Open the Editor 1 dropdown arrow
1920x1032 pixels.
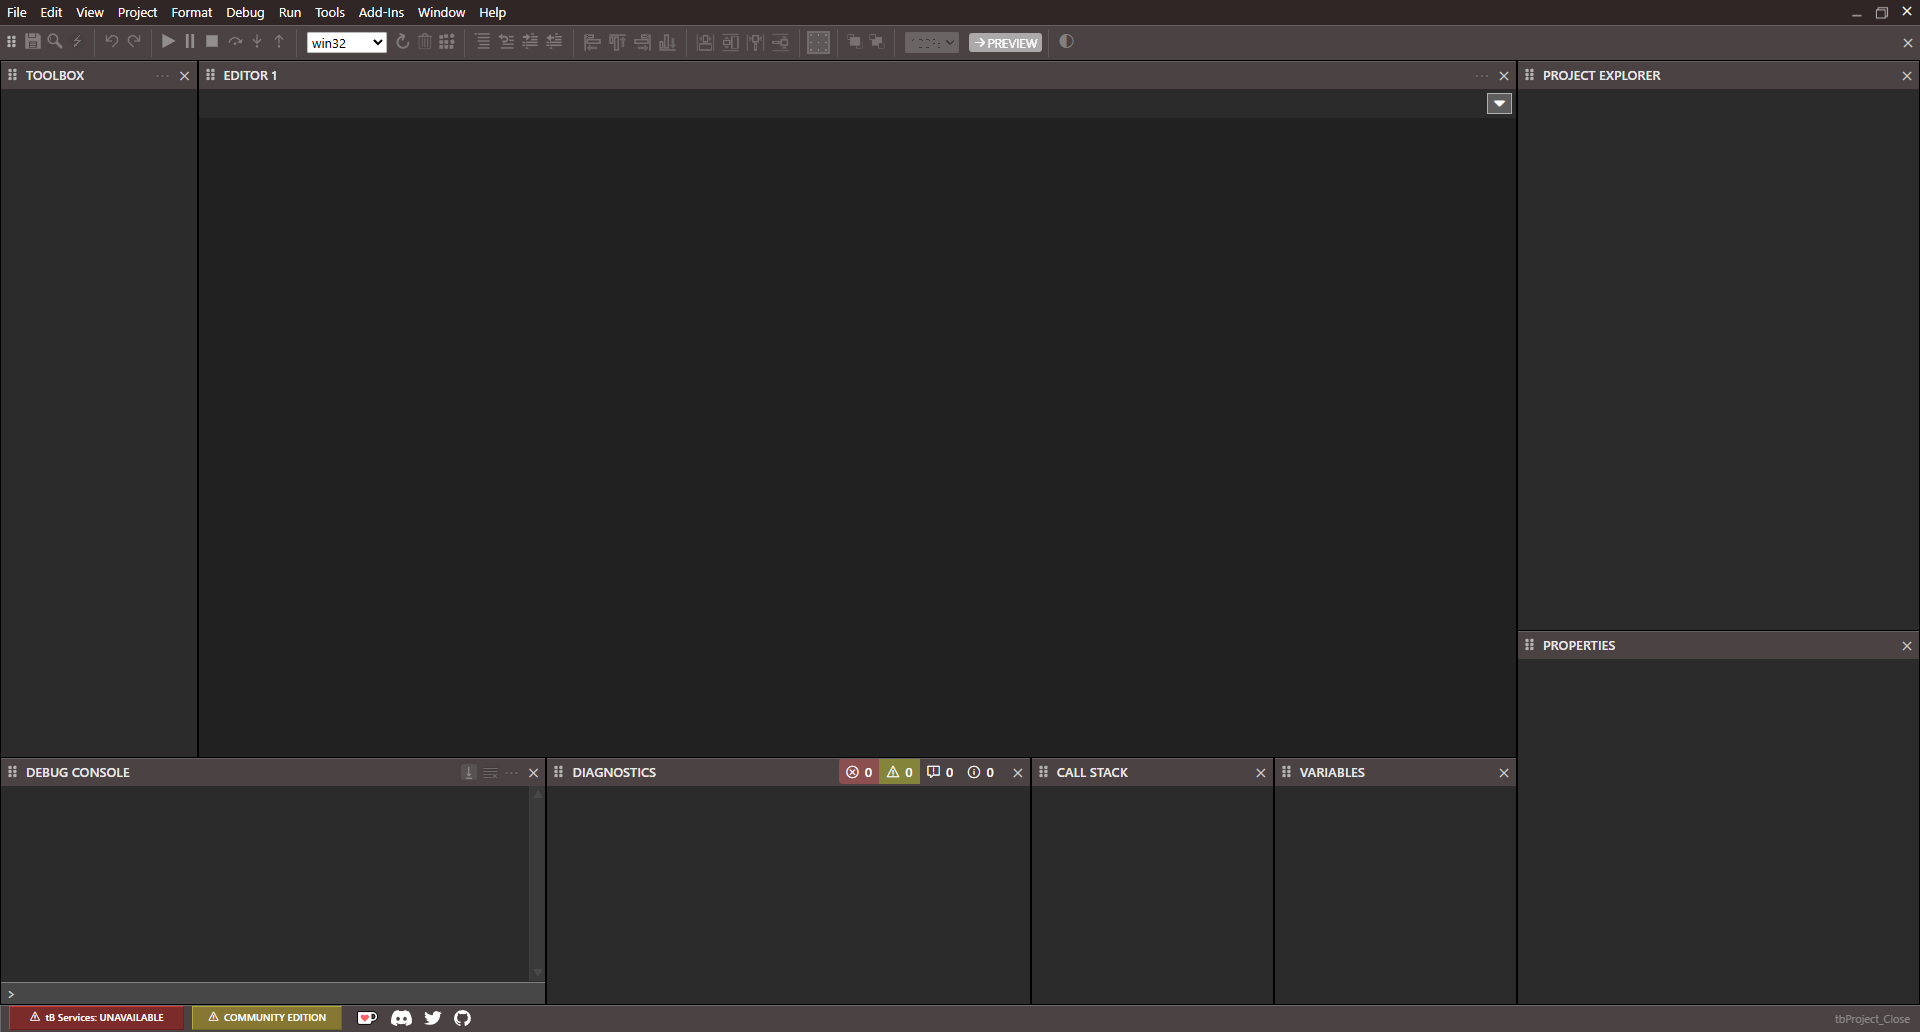click(1499, 103)
